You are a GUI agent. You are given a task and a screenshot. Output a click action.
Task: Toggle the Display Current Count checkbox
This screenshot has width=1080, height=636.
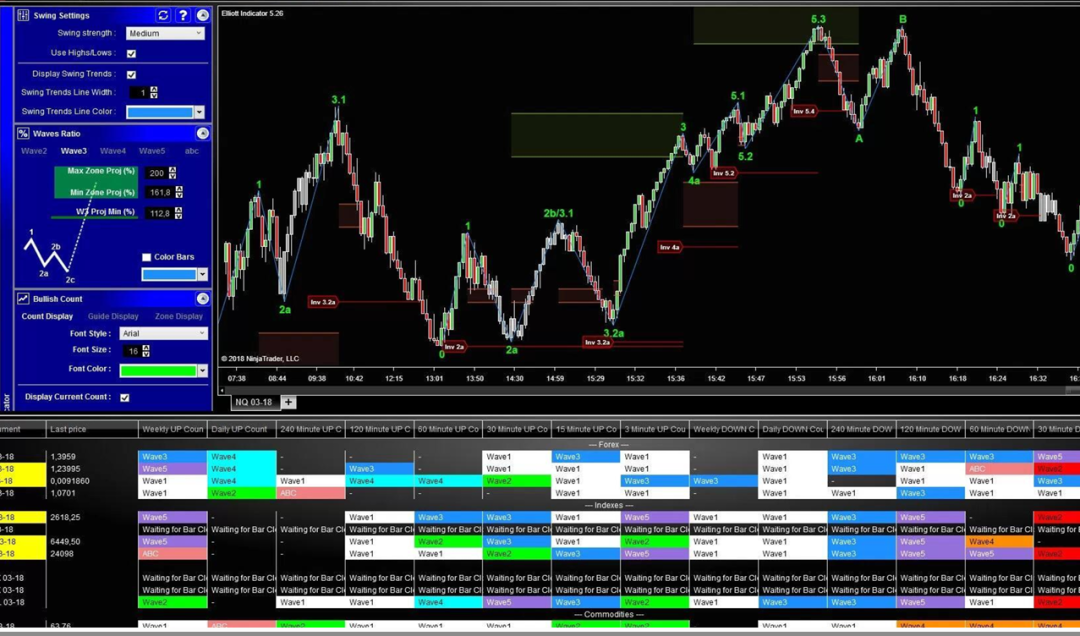125,398
